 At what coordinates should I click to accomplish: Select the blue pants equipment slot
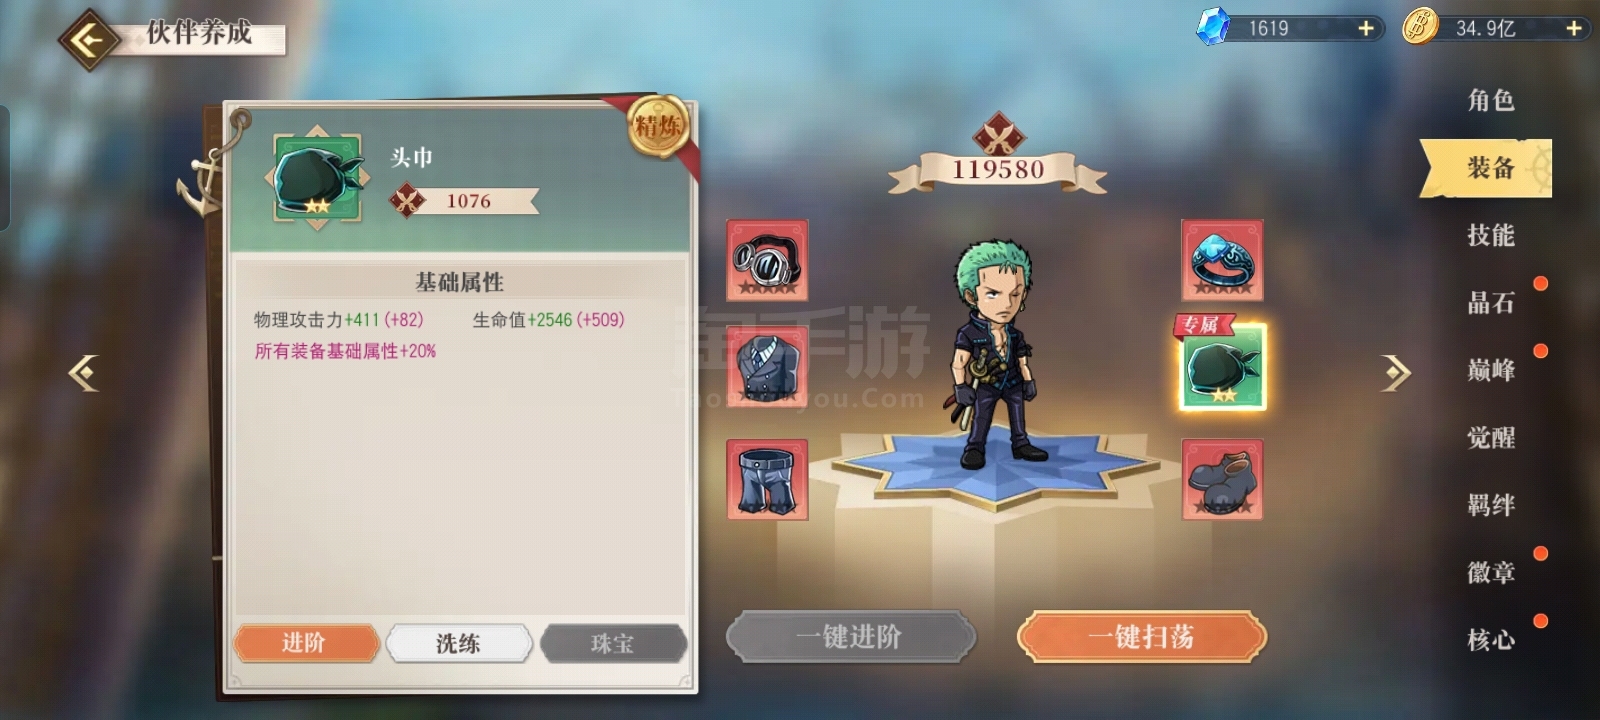click(x=767, y=479)
